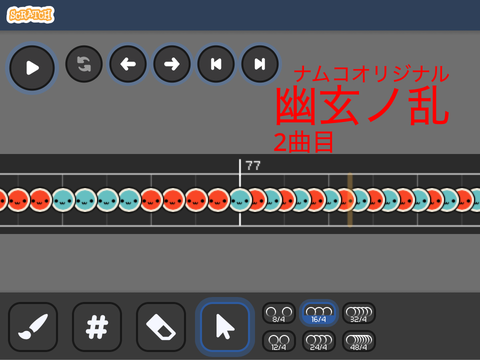This screenshot has height=360, width=480.
Task: Click the song title 幽玄ノ乱
Action: pos(362,106)
